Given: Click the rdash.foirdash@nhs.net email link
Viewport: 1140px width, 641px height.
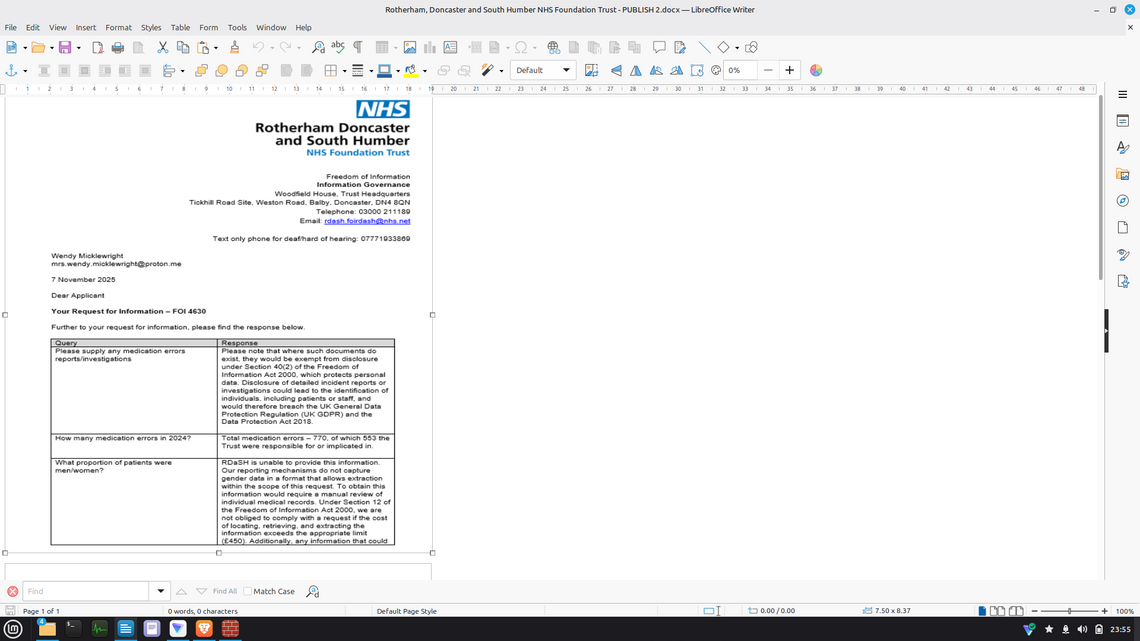Looking at the screenshot, I should click(x=367, y=221).
